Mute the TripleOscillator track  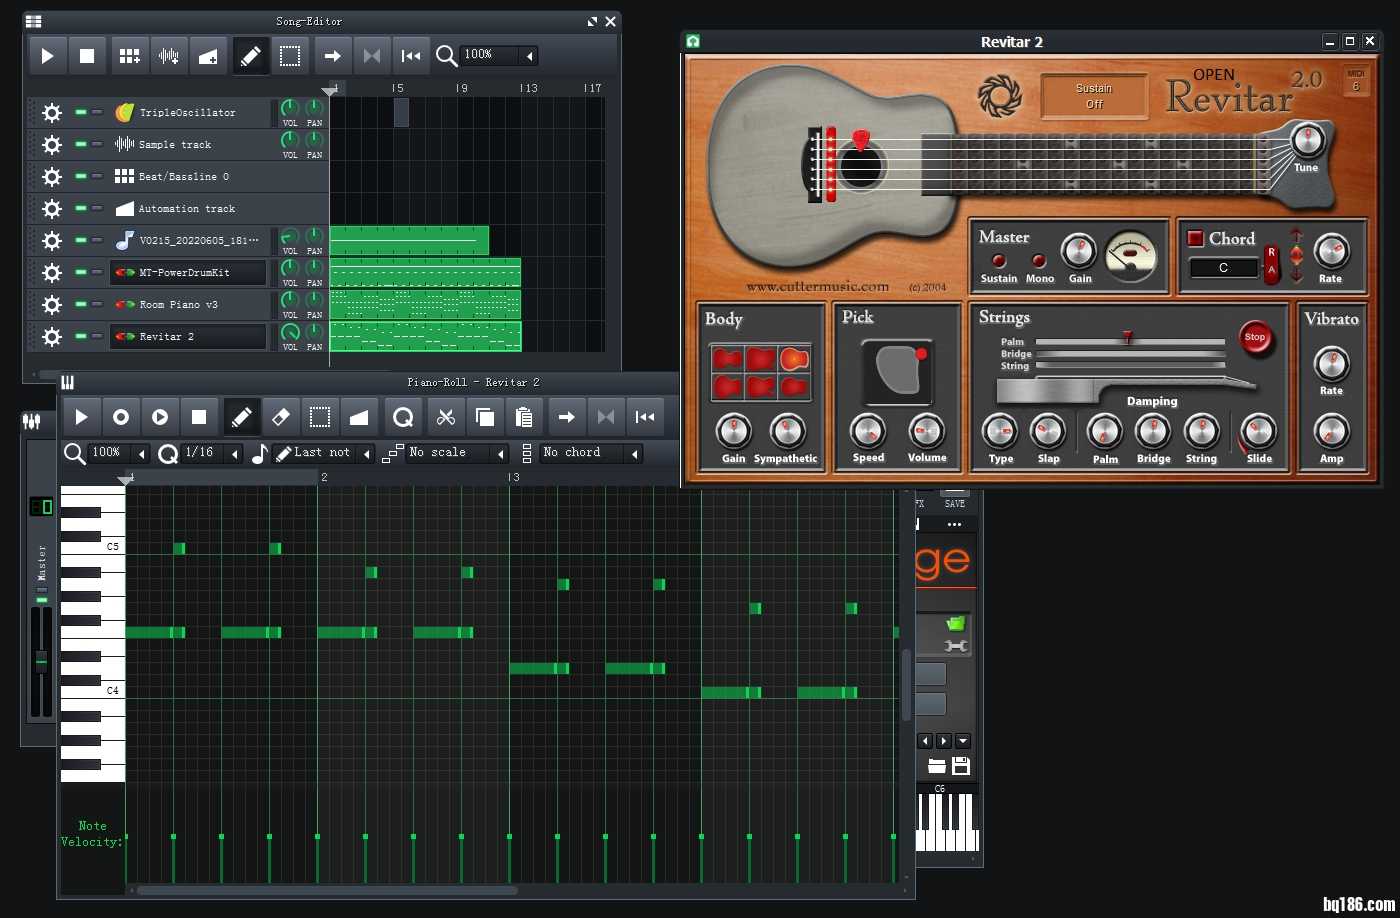tap(81, 113)
